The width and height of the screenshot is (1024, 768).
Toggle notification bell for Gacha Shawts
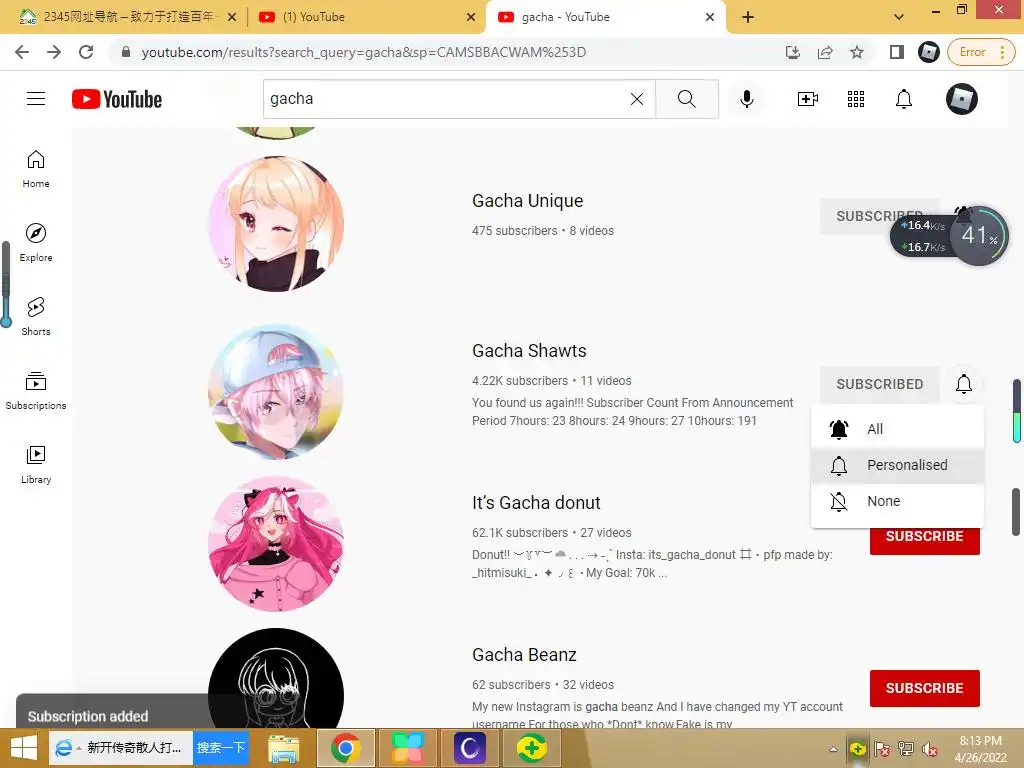point(963,384)
